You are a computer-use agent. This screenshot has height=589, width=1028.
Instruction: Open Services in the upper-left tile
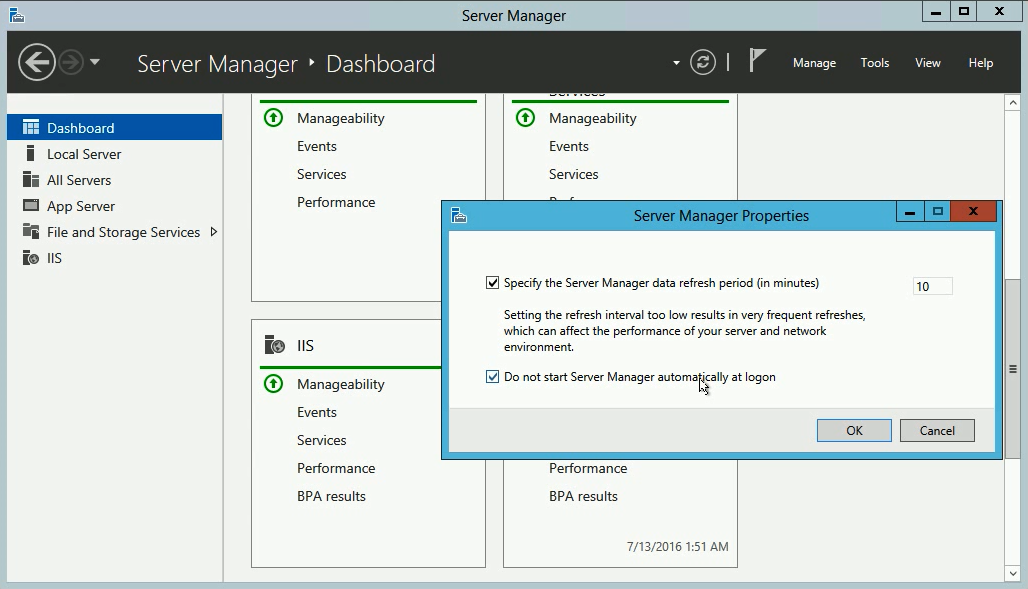tap(321, 174)
